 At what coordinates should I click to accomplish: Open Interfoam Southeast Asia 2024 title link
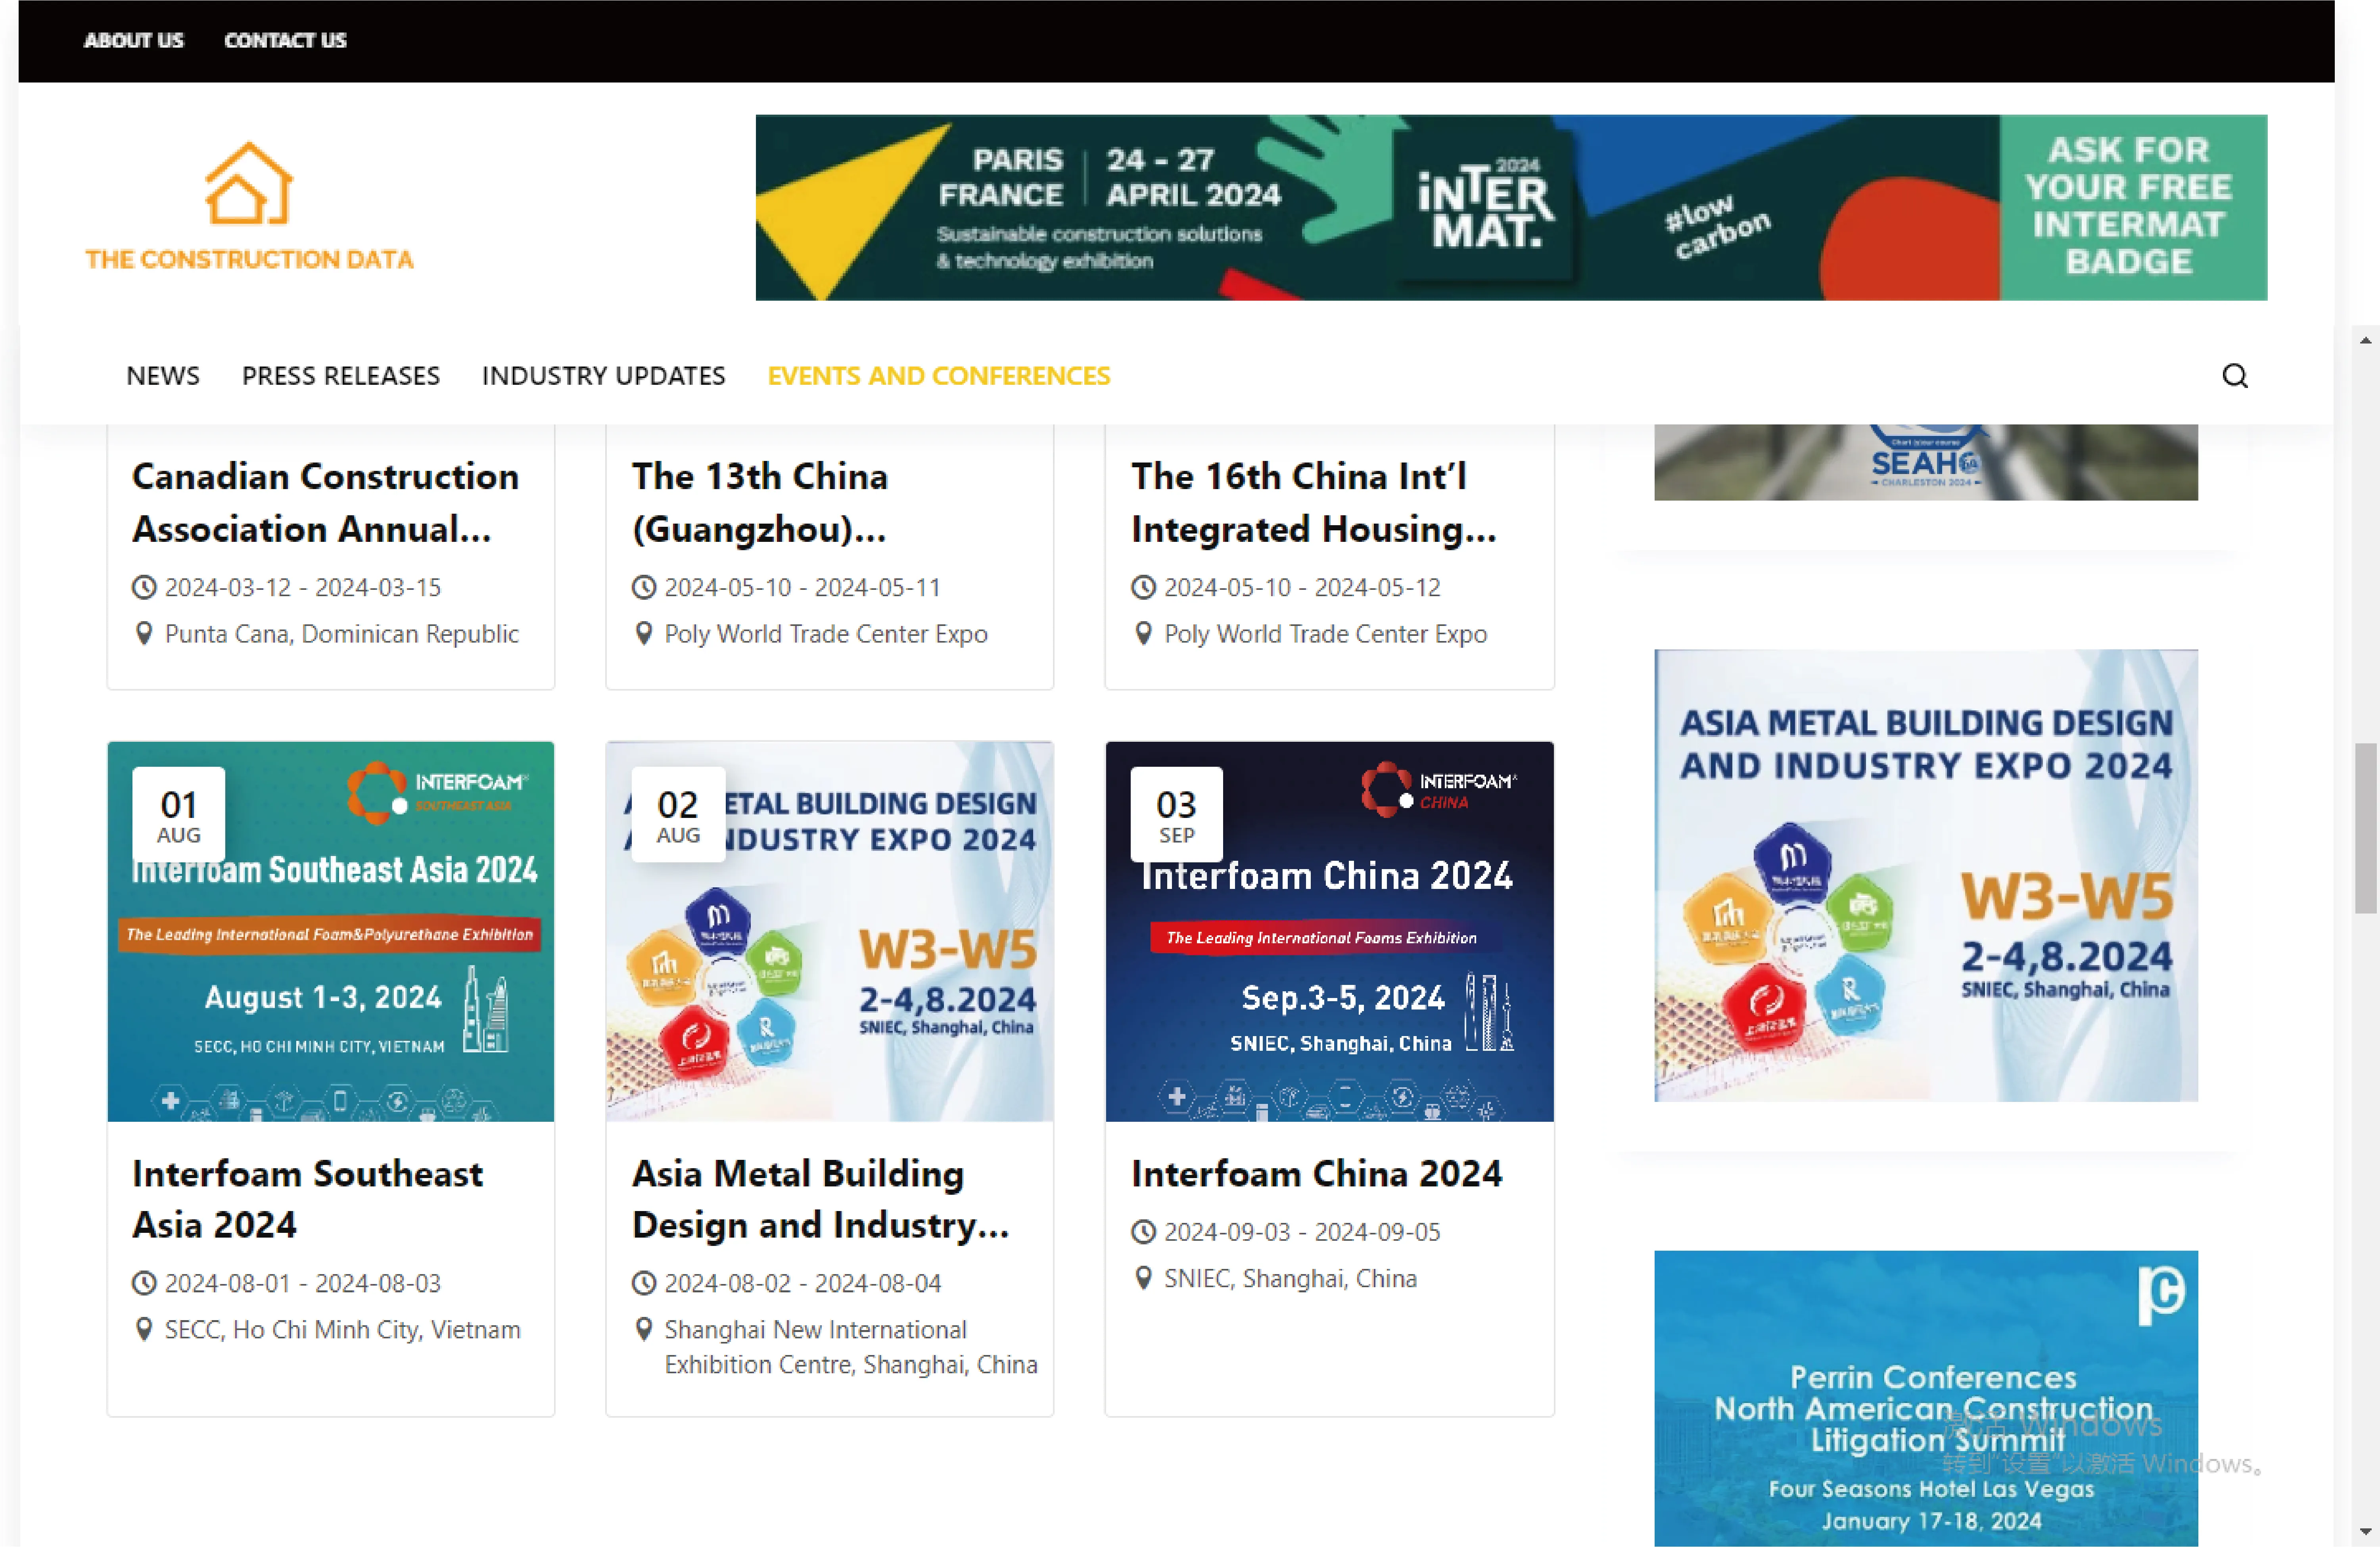pyautogui.click(x=308, y=1199)
